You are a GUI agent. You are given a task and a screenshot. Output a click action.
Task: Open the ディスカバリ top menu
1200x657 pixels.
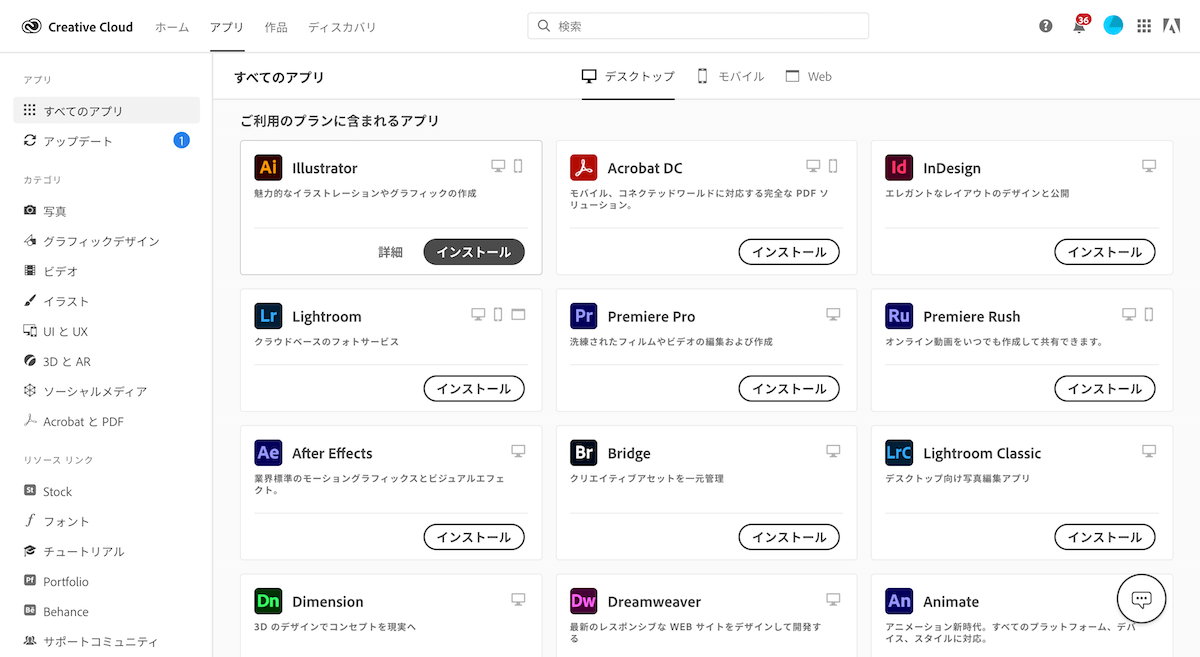tap(342, 27)
